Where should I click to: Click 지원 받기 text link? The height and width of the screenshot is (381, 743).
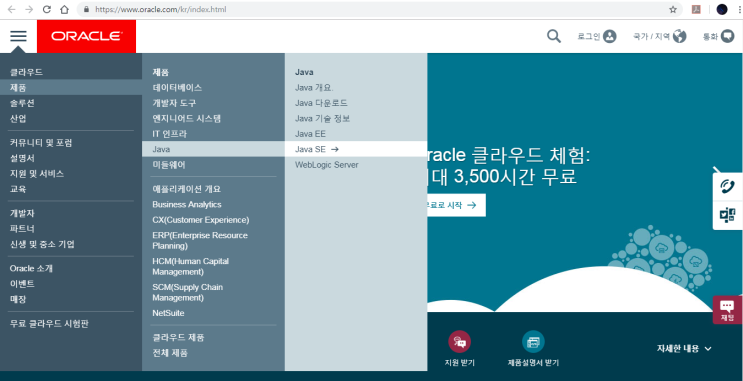point(459,363)
